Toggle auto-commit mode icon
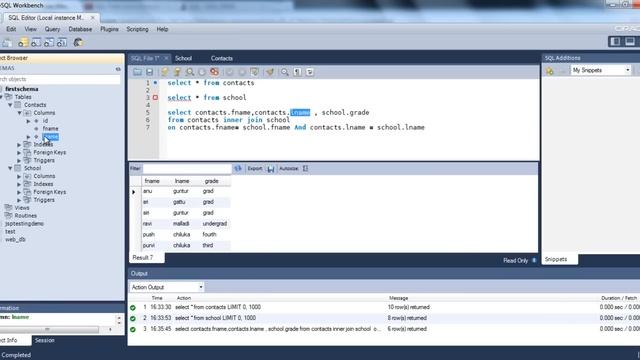The image size is (640, 360). point(254,72)
